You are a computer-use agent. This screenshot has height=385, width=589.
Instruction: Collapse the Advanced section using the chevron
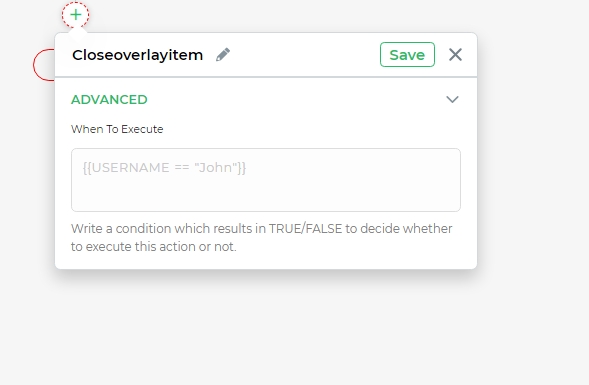tap(452, 100)
